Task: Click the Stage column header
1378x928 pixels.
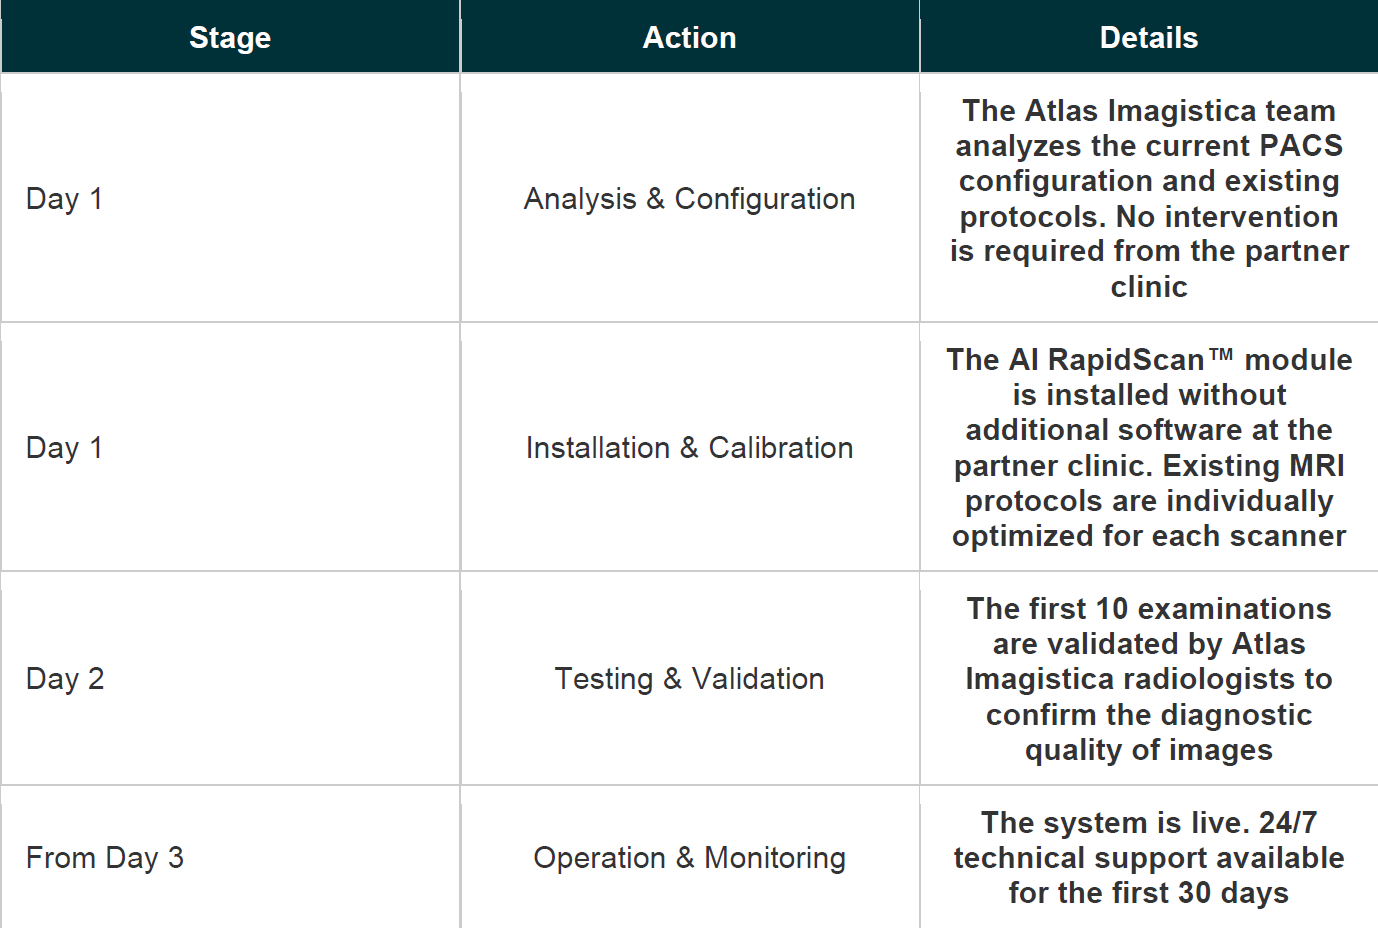Action: [230, 37]
